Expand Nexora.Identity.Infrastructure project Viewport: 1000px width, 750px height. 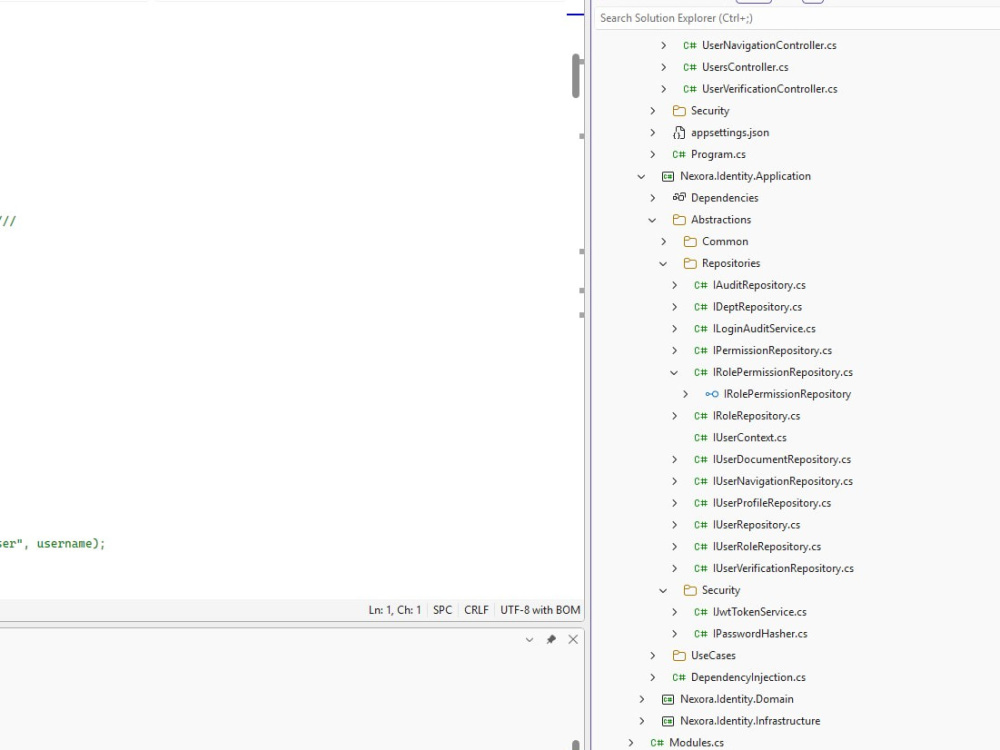pos(642,721)
